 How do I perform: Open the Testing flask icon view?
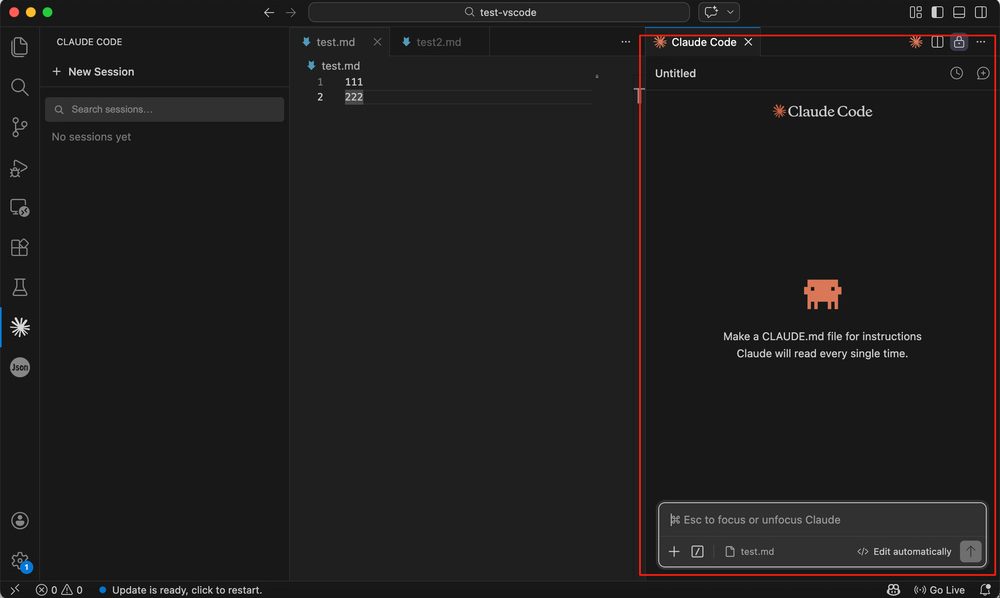[x=19, y=287]
